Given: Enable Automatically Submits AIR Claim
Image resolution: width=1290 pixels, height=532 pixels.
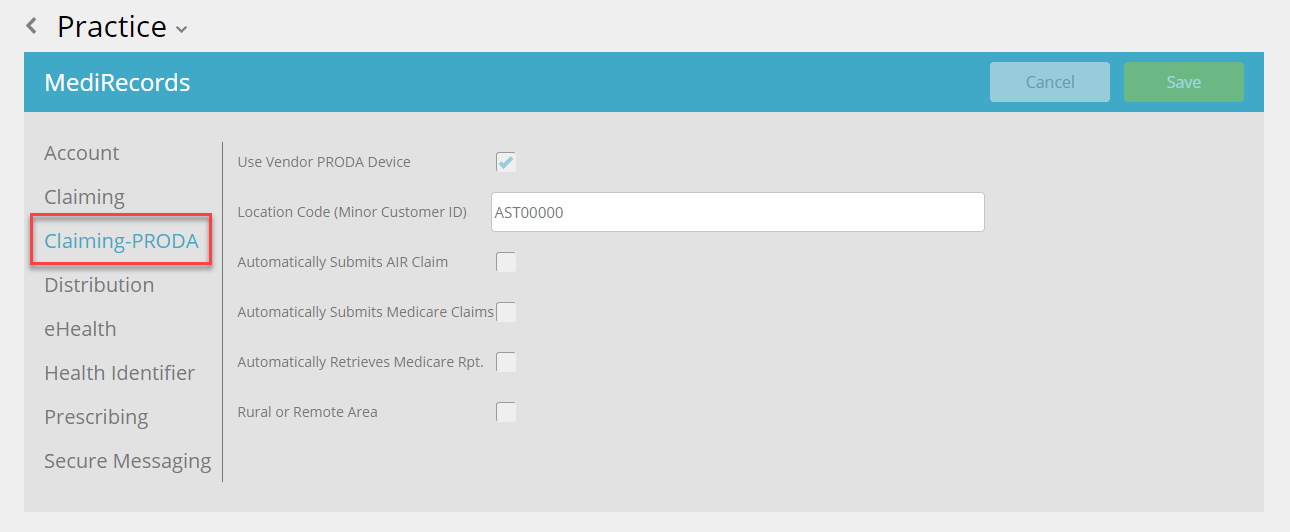Looking at the screenshot, I should 507,262.
